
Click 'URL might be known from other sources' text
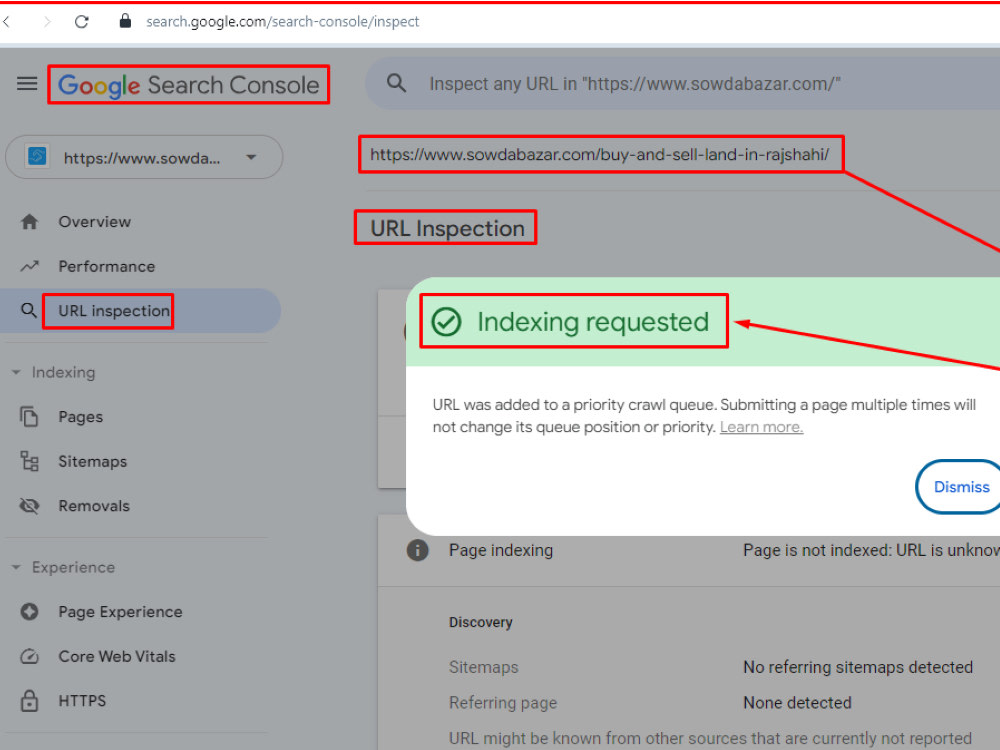click(710, 738)
